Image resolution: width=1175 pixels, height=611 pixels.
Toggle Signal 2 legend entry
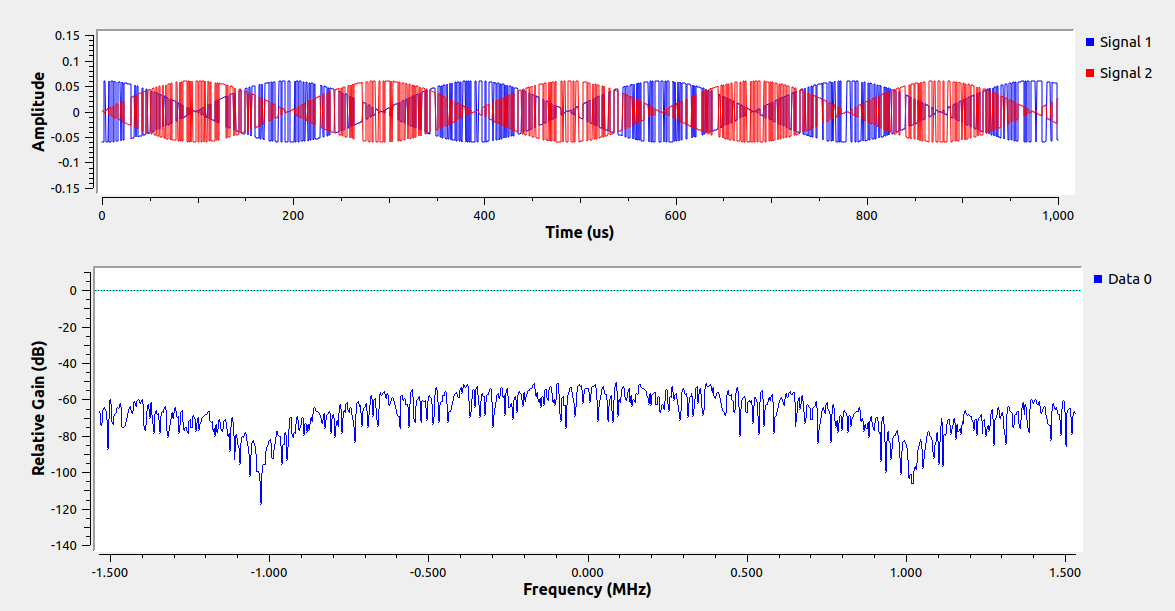[x=1118, y=73]
